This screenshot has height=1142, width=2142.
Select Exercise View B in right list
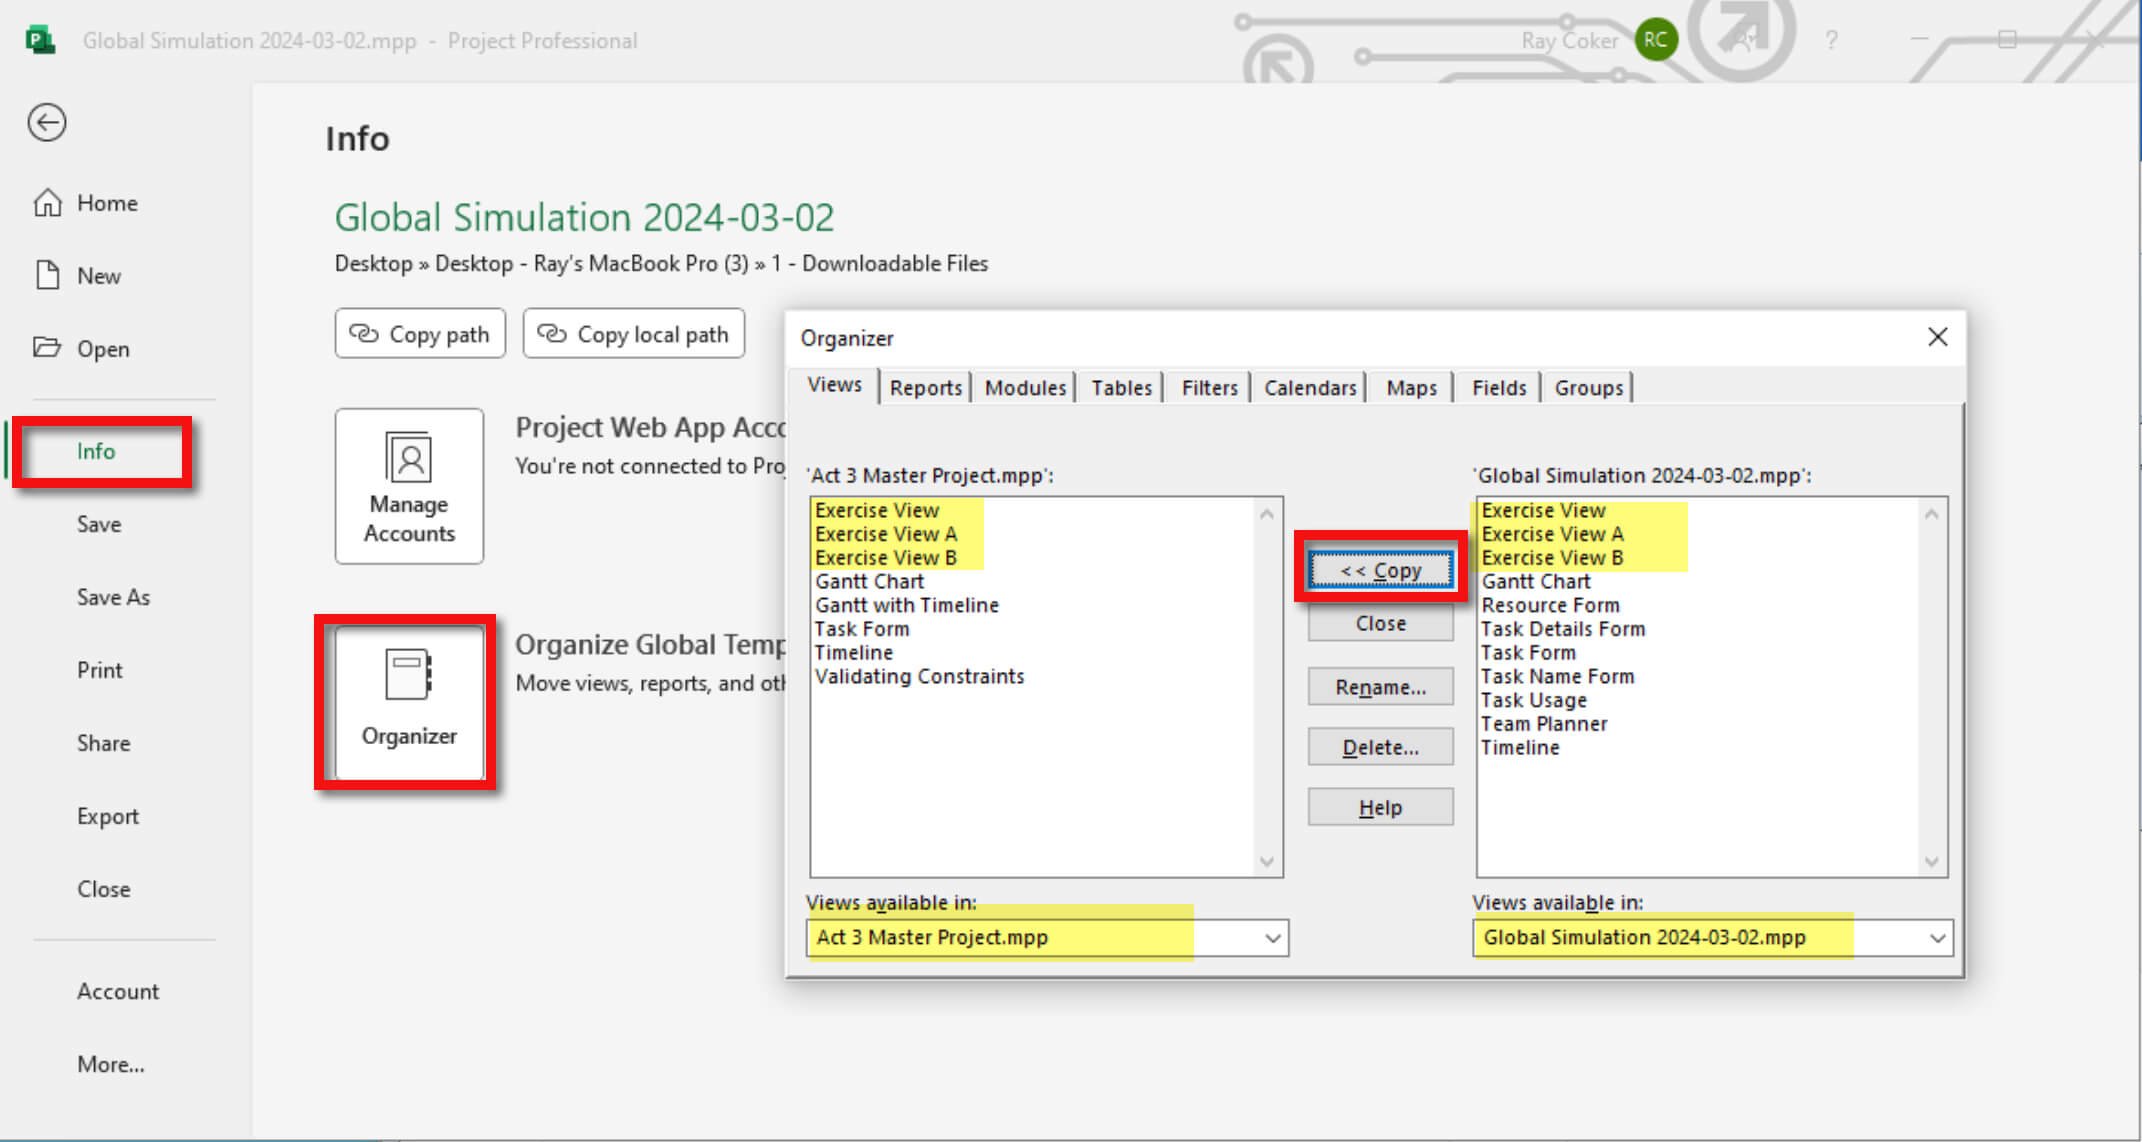[1552, 558]
